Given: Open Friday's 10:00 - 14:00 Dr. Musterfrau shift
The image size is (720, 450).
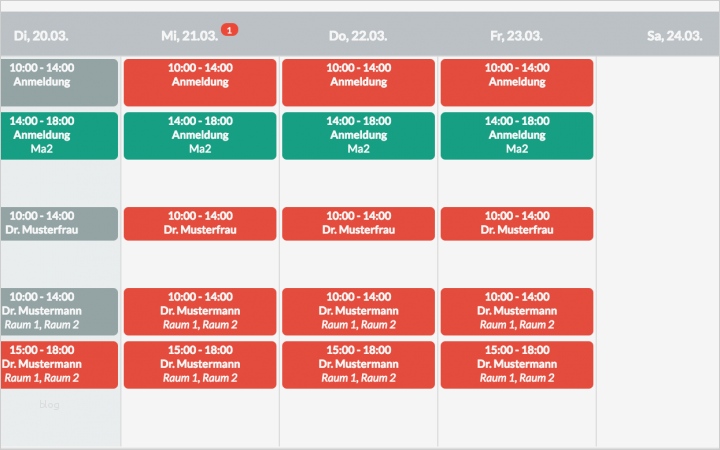Looking at the screenshot, I should 517,223.
